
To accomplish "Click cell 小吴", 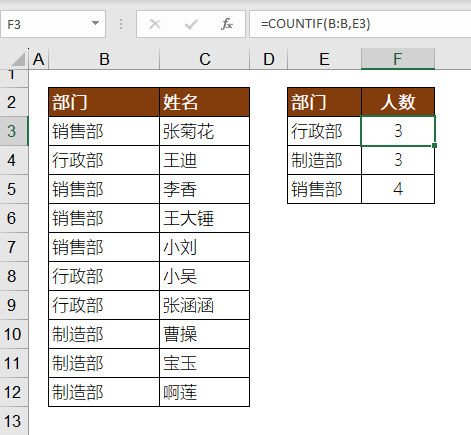I will coord(205,276).
